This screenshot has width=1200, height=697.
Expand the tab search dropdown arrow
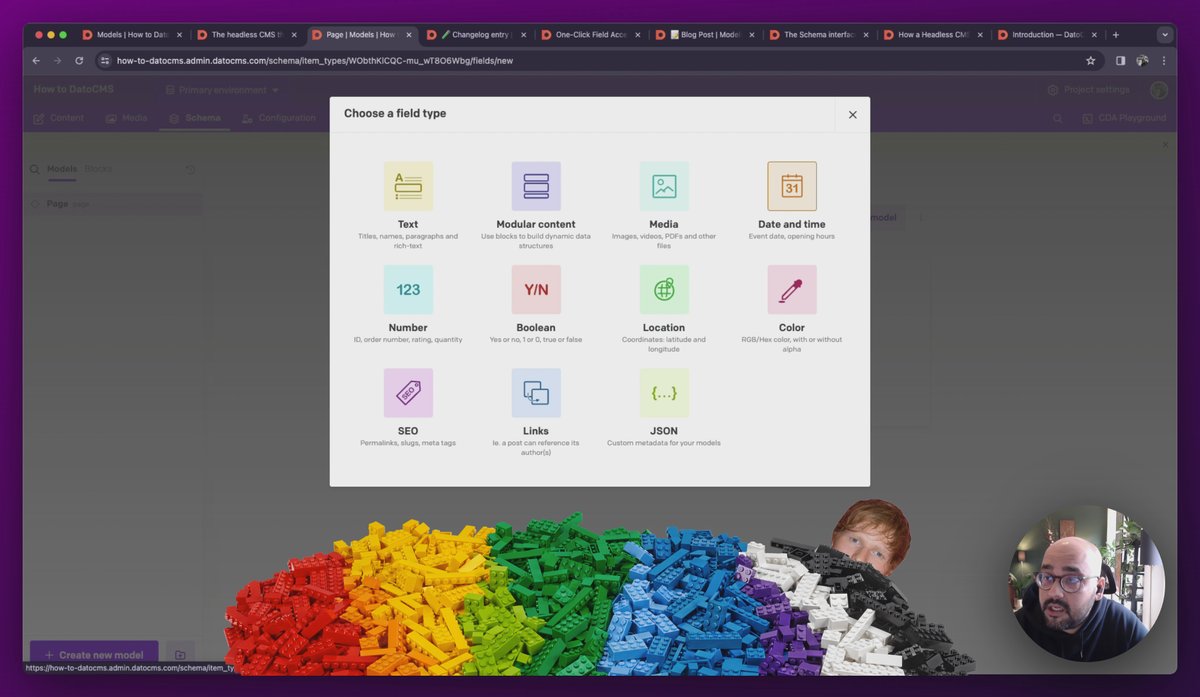[x=1165, y=34]
